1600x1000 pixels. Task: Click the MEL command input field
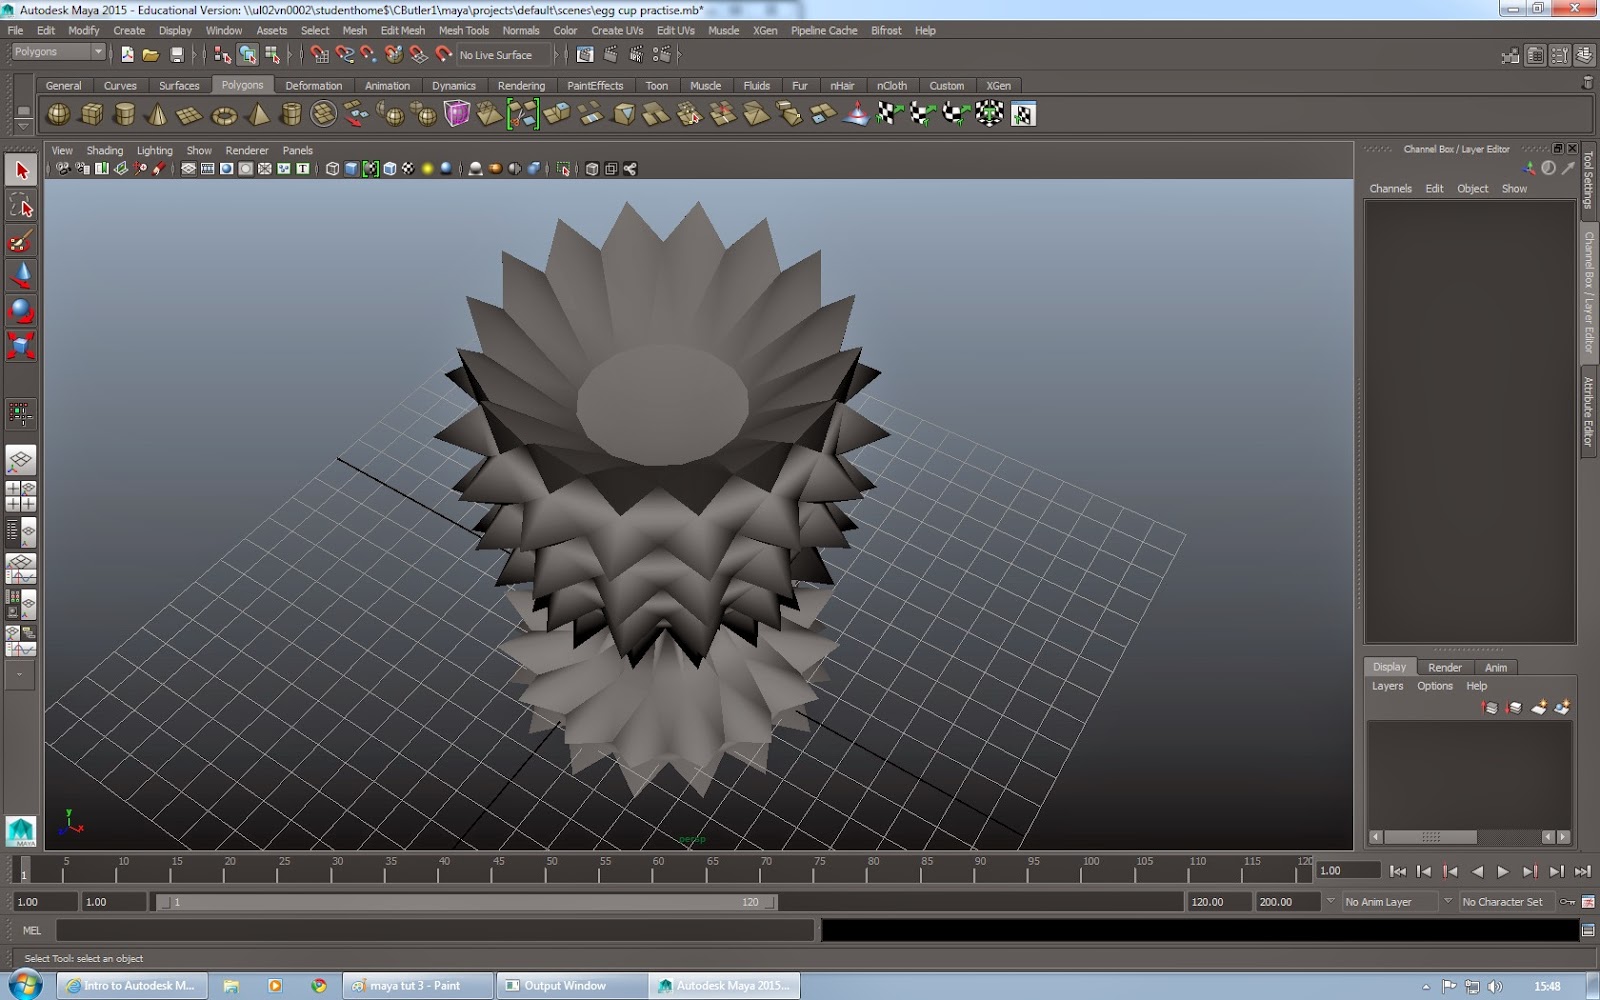tap(435, 931)
